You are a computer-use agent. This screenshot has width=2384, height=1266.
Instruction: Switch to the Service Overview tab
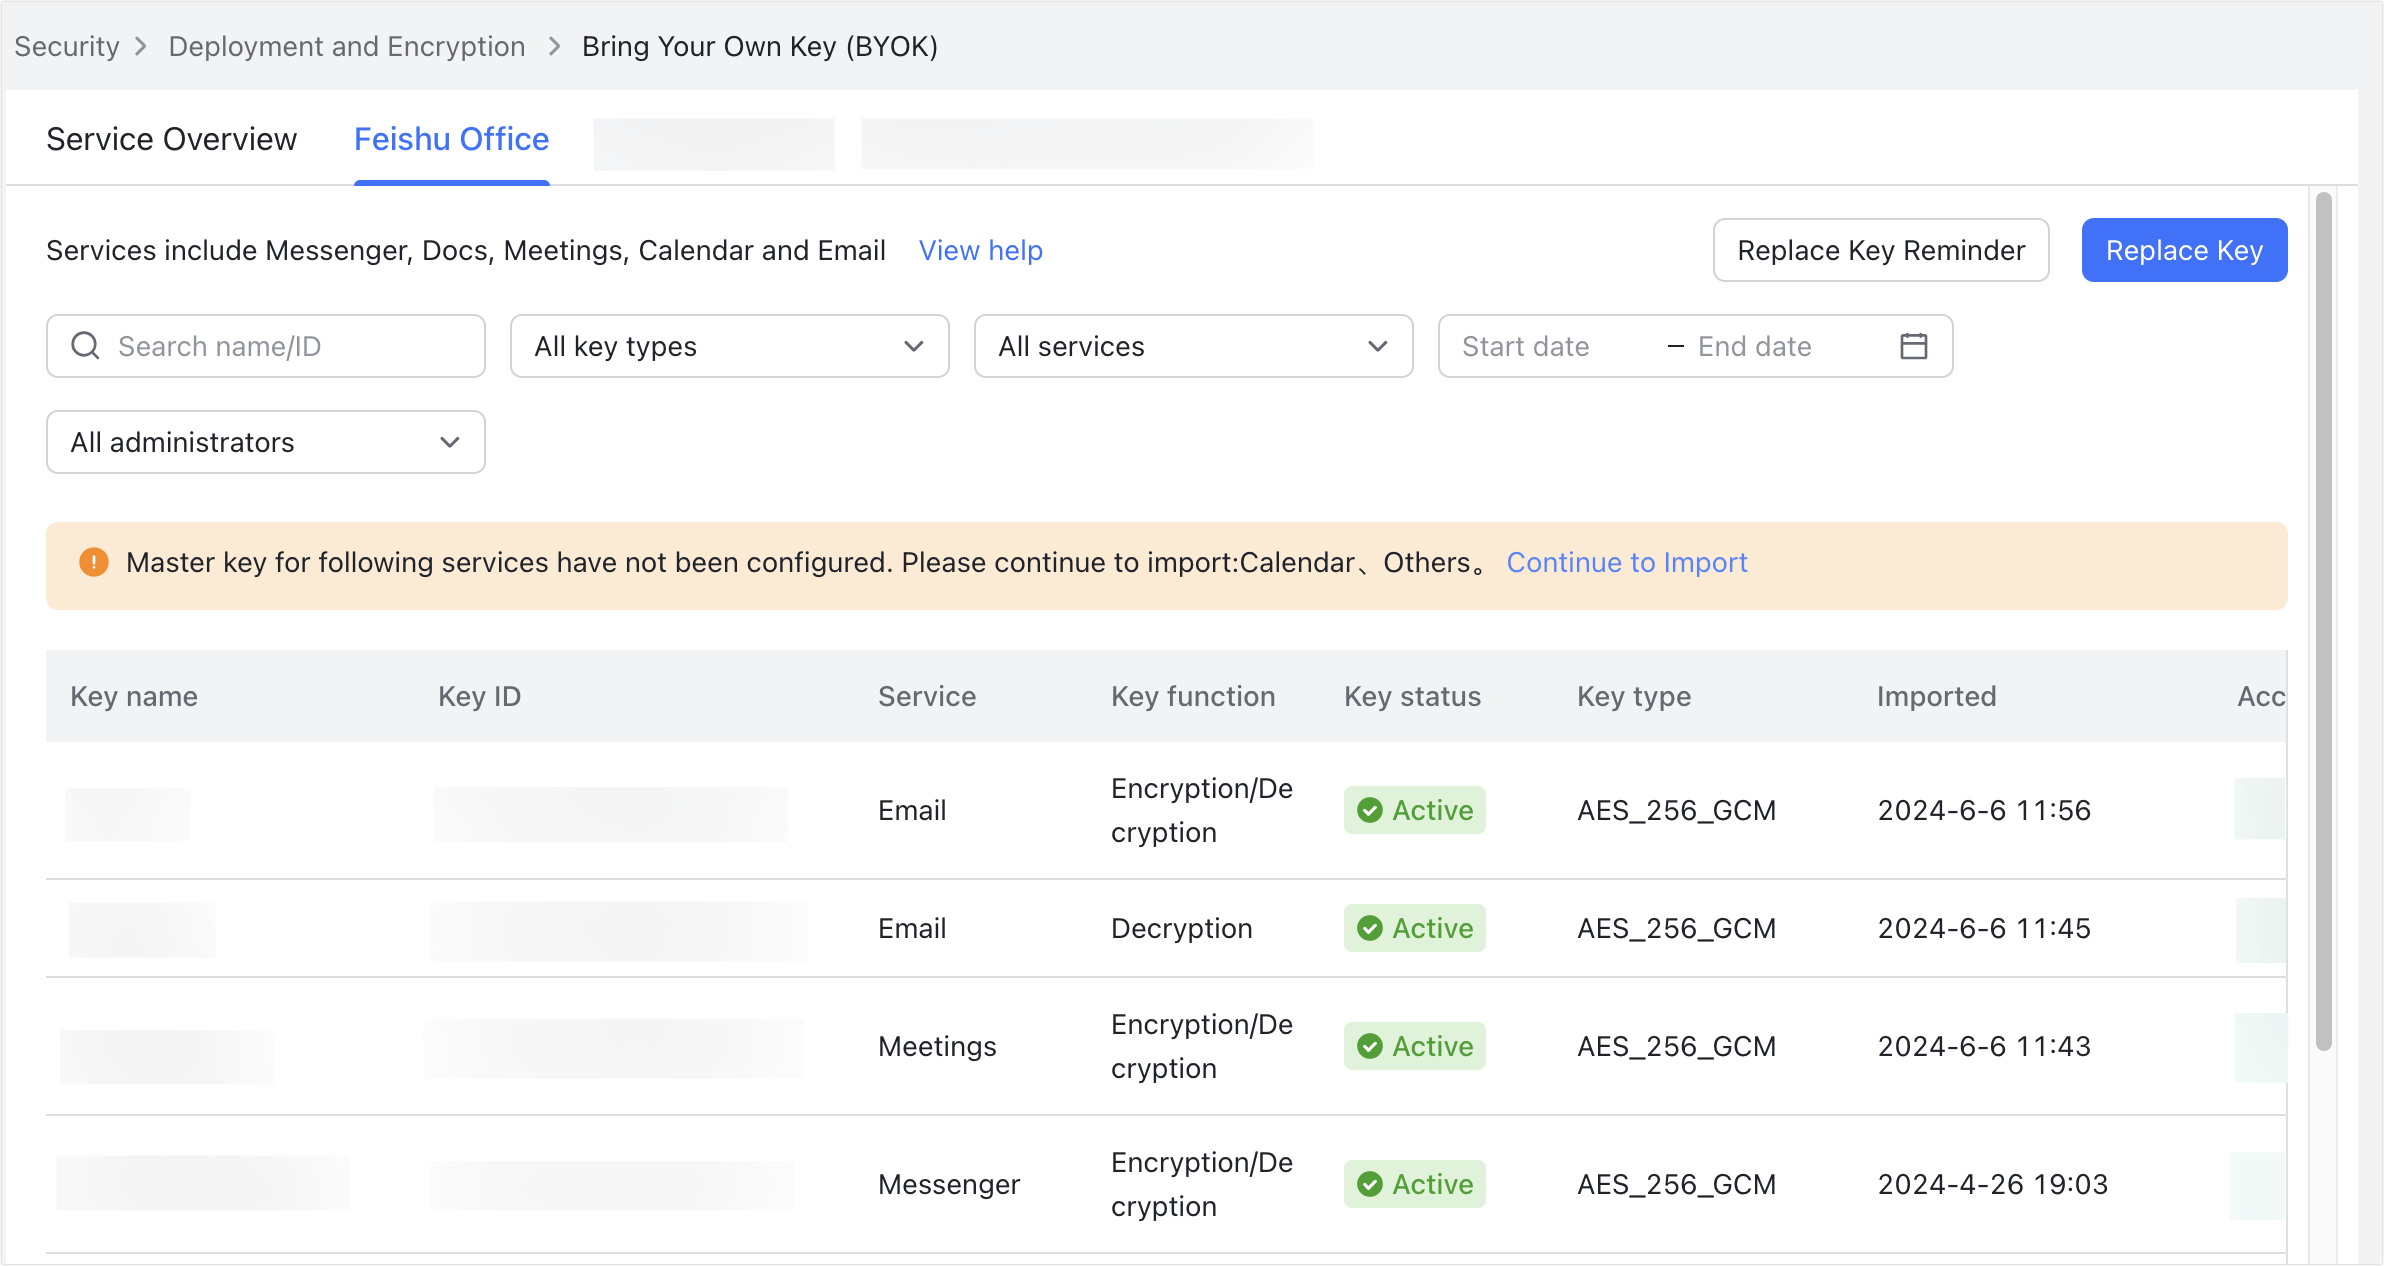171,139
